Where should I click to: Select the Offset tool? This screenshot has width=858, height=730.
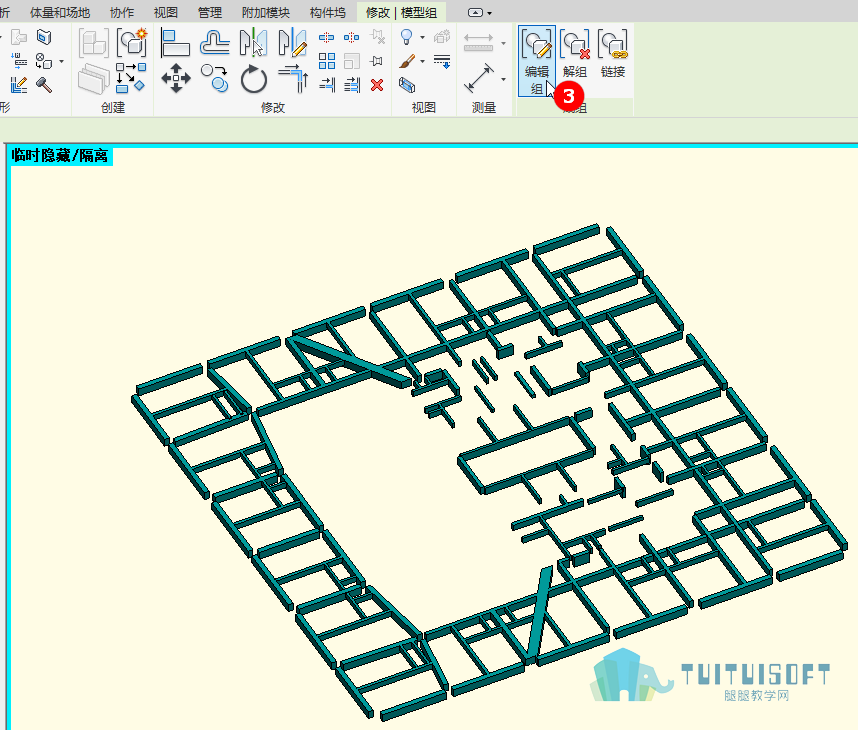[214, 43]
